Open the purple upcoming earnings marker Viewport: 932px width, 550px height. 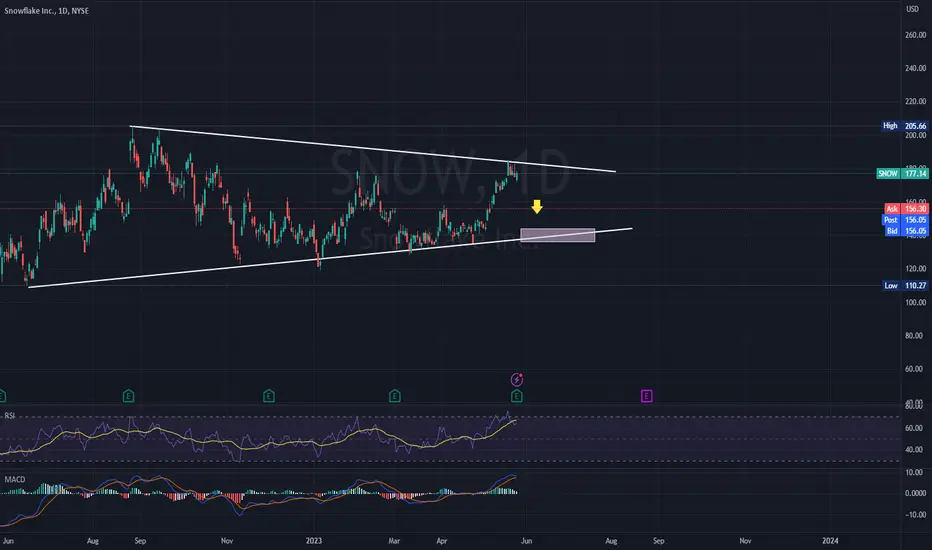[647, 396]
